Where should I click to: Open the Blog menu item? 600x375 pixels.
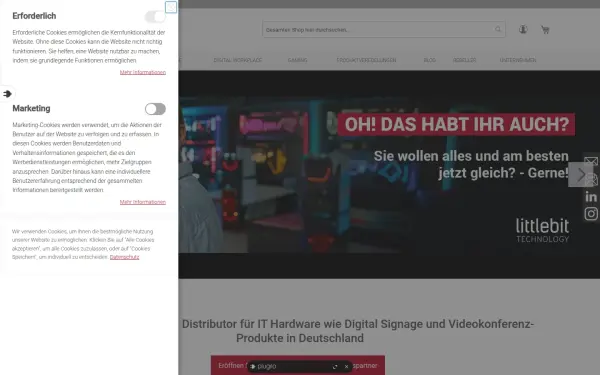(x=430, y=60)
